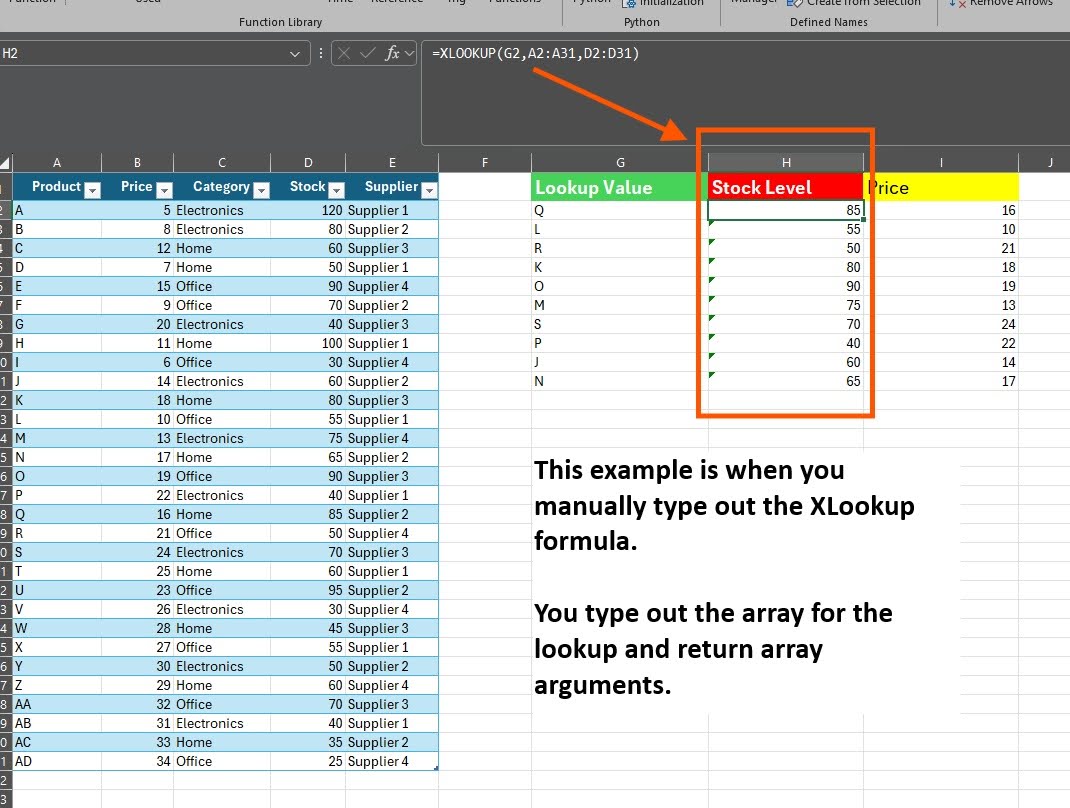The height and width of the screenshot is (808, 1070).
Task: Open the Product column filter dropdown
Action: tap(92, 189)
